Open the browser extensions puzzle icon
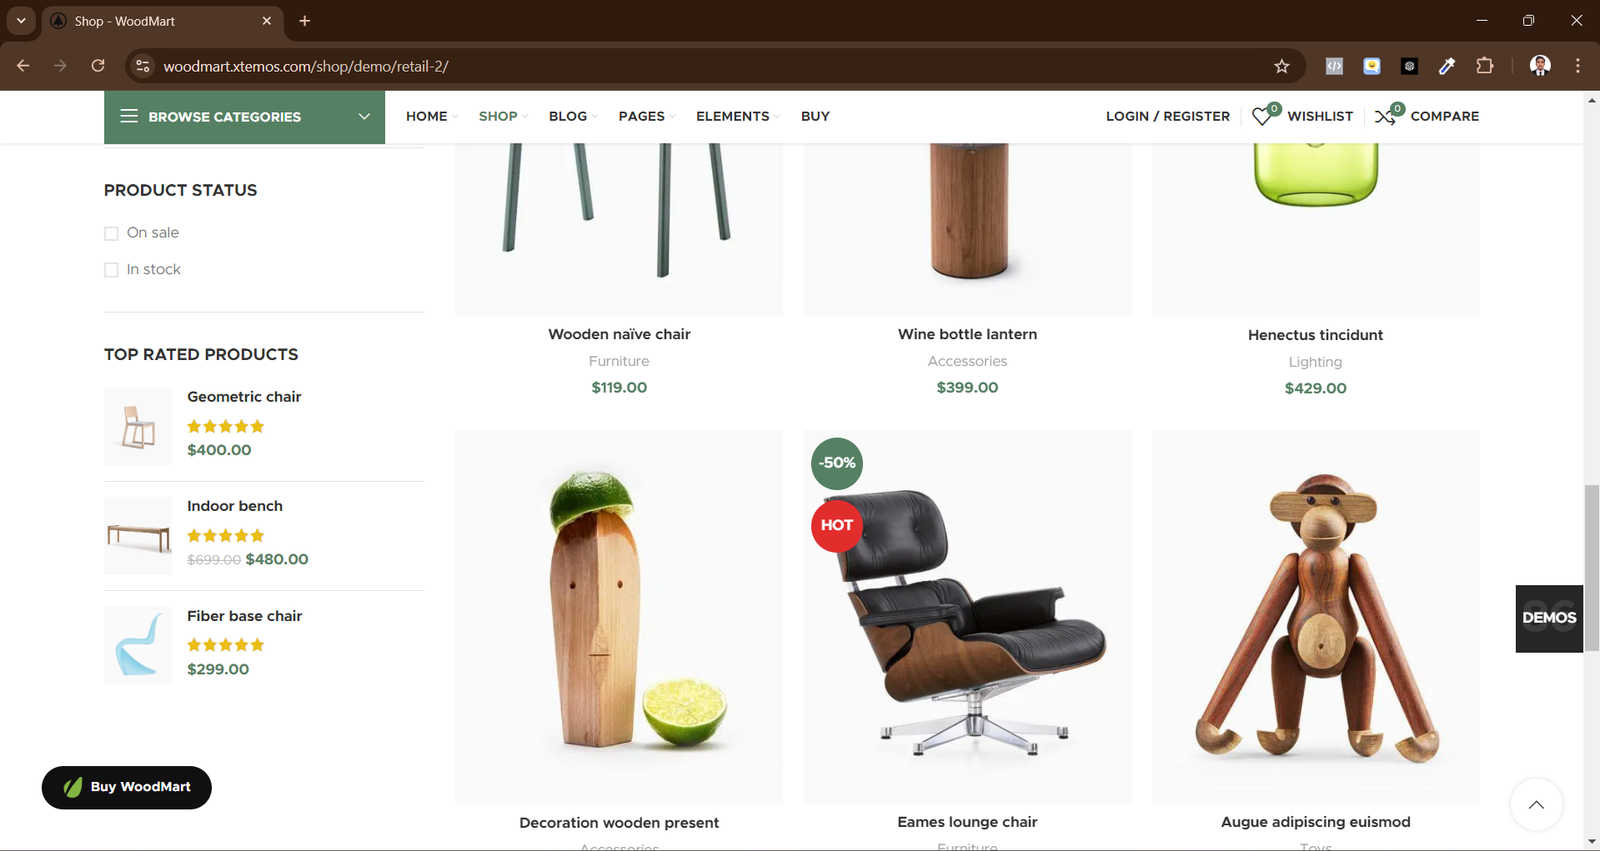Viewport: 1600px width, 851px height. 1485,66
